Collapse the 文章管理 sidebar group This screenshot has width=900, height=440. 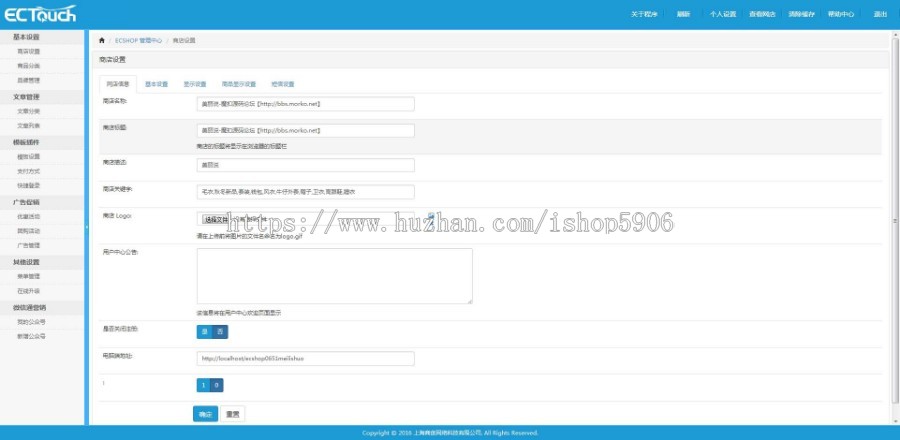click(42, 97)
